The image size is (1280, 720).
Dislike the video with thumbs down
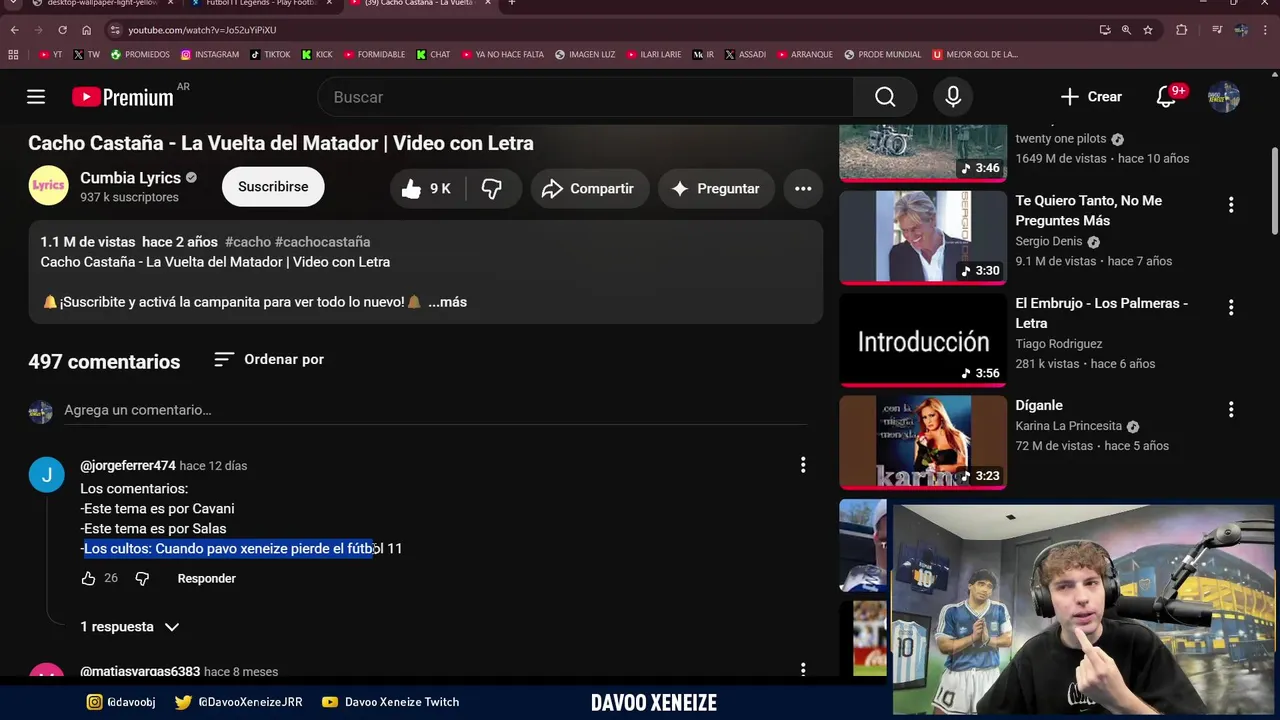point(492,188)
